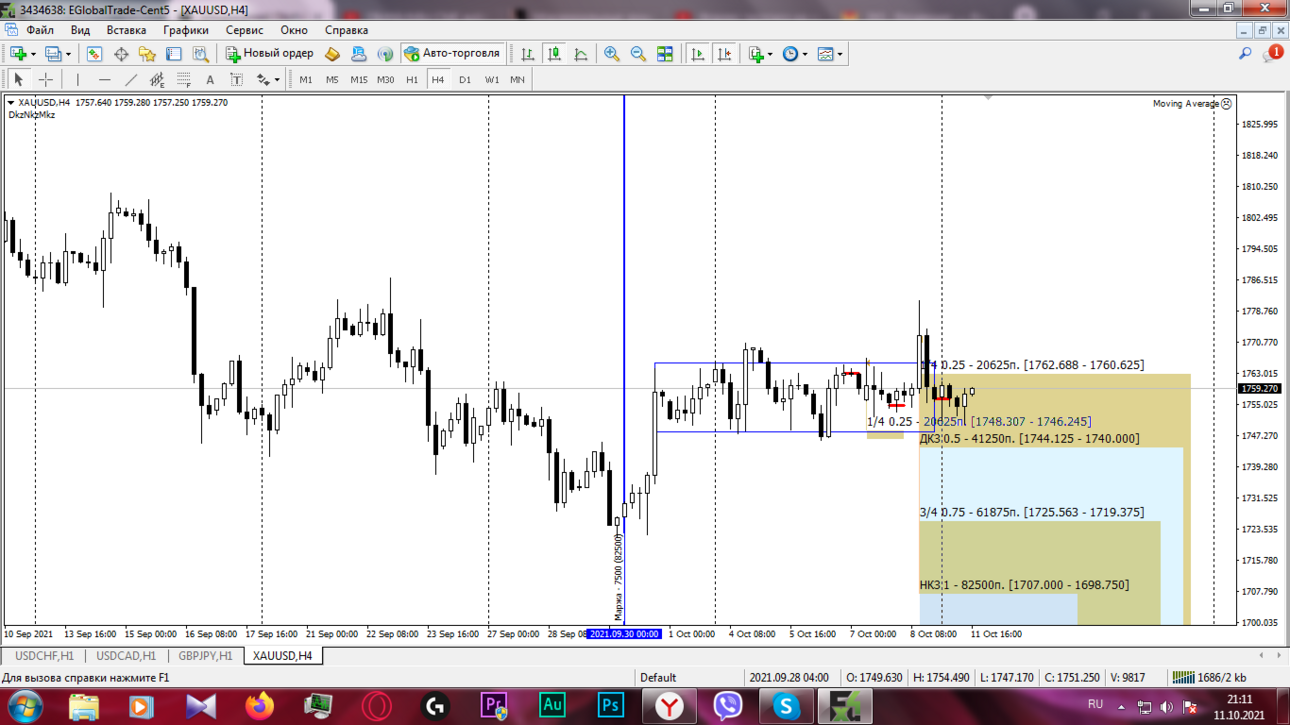Select the Crosshair tool
Screen dimensions: 1290x725
click(45, 80)
